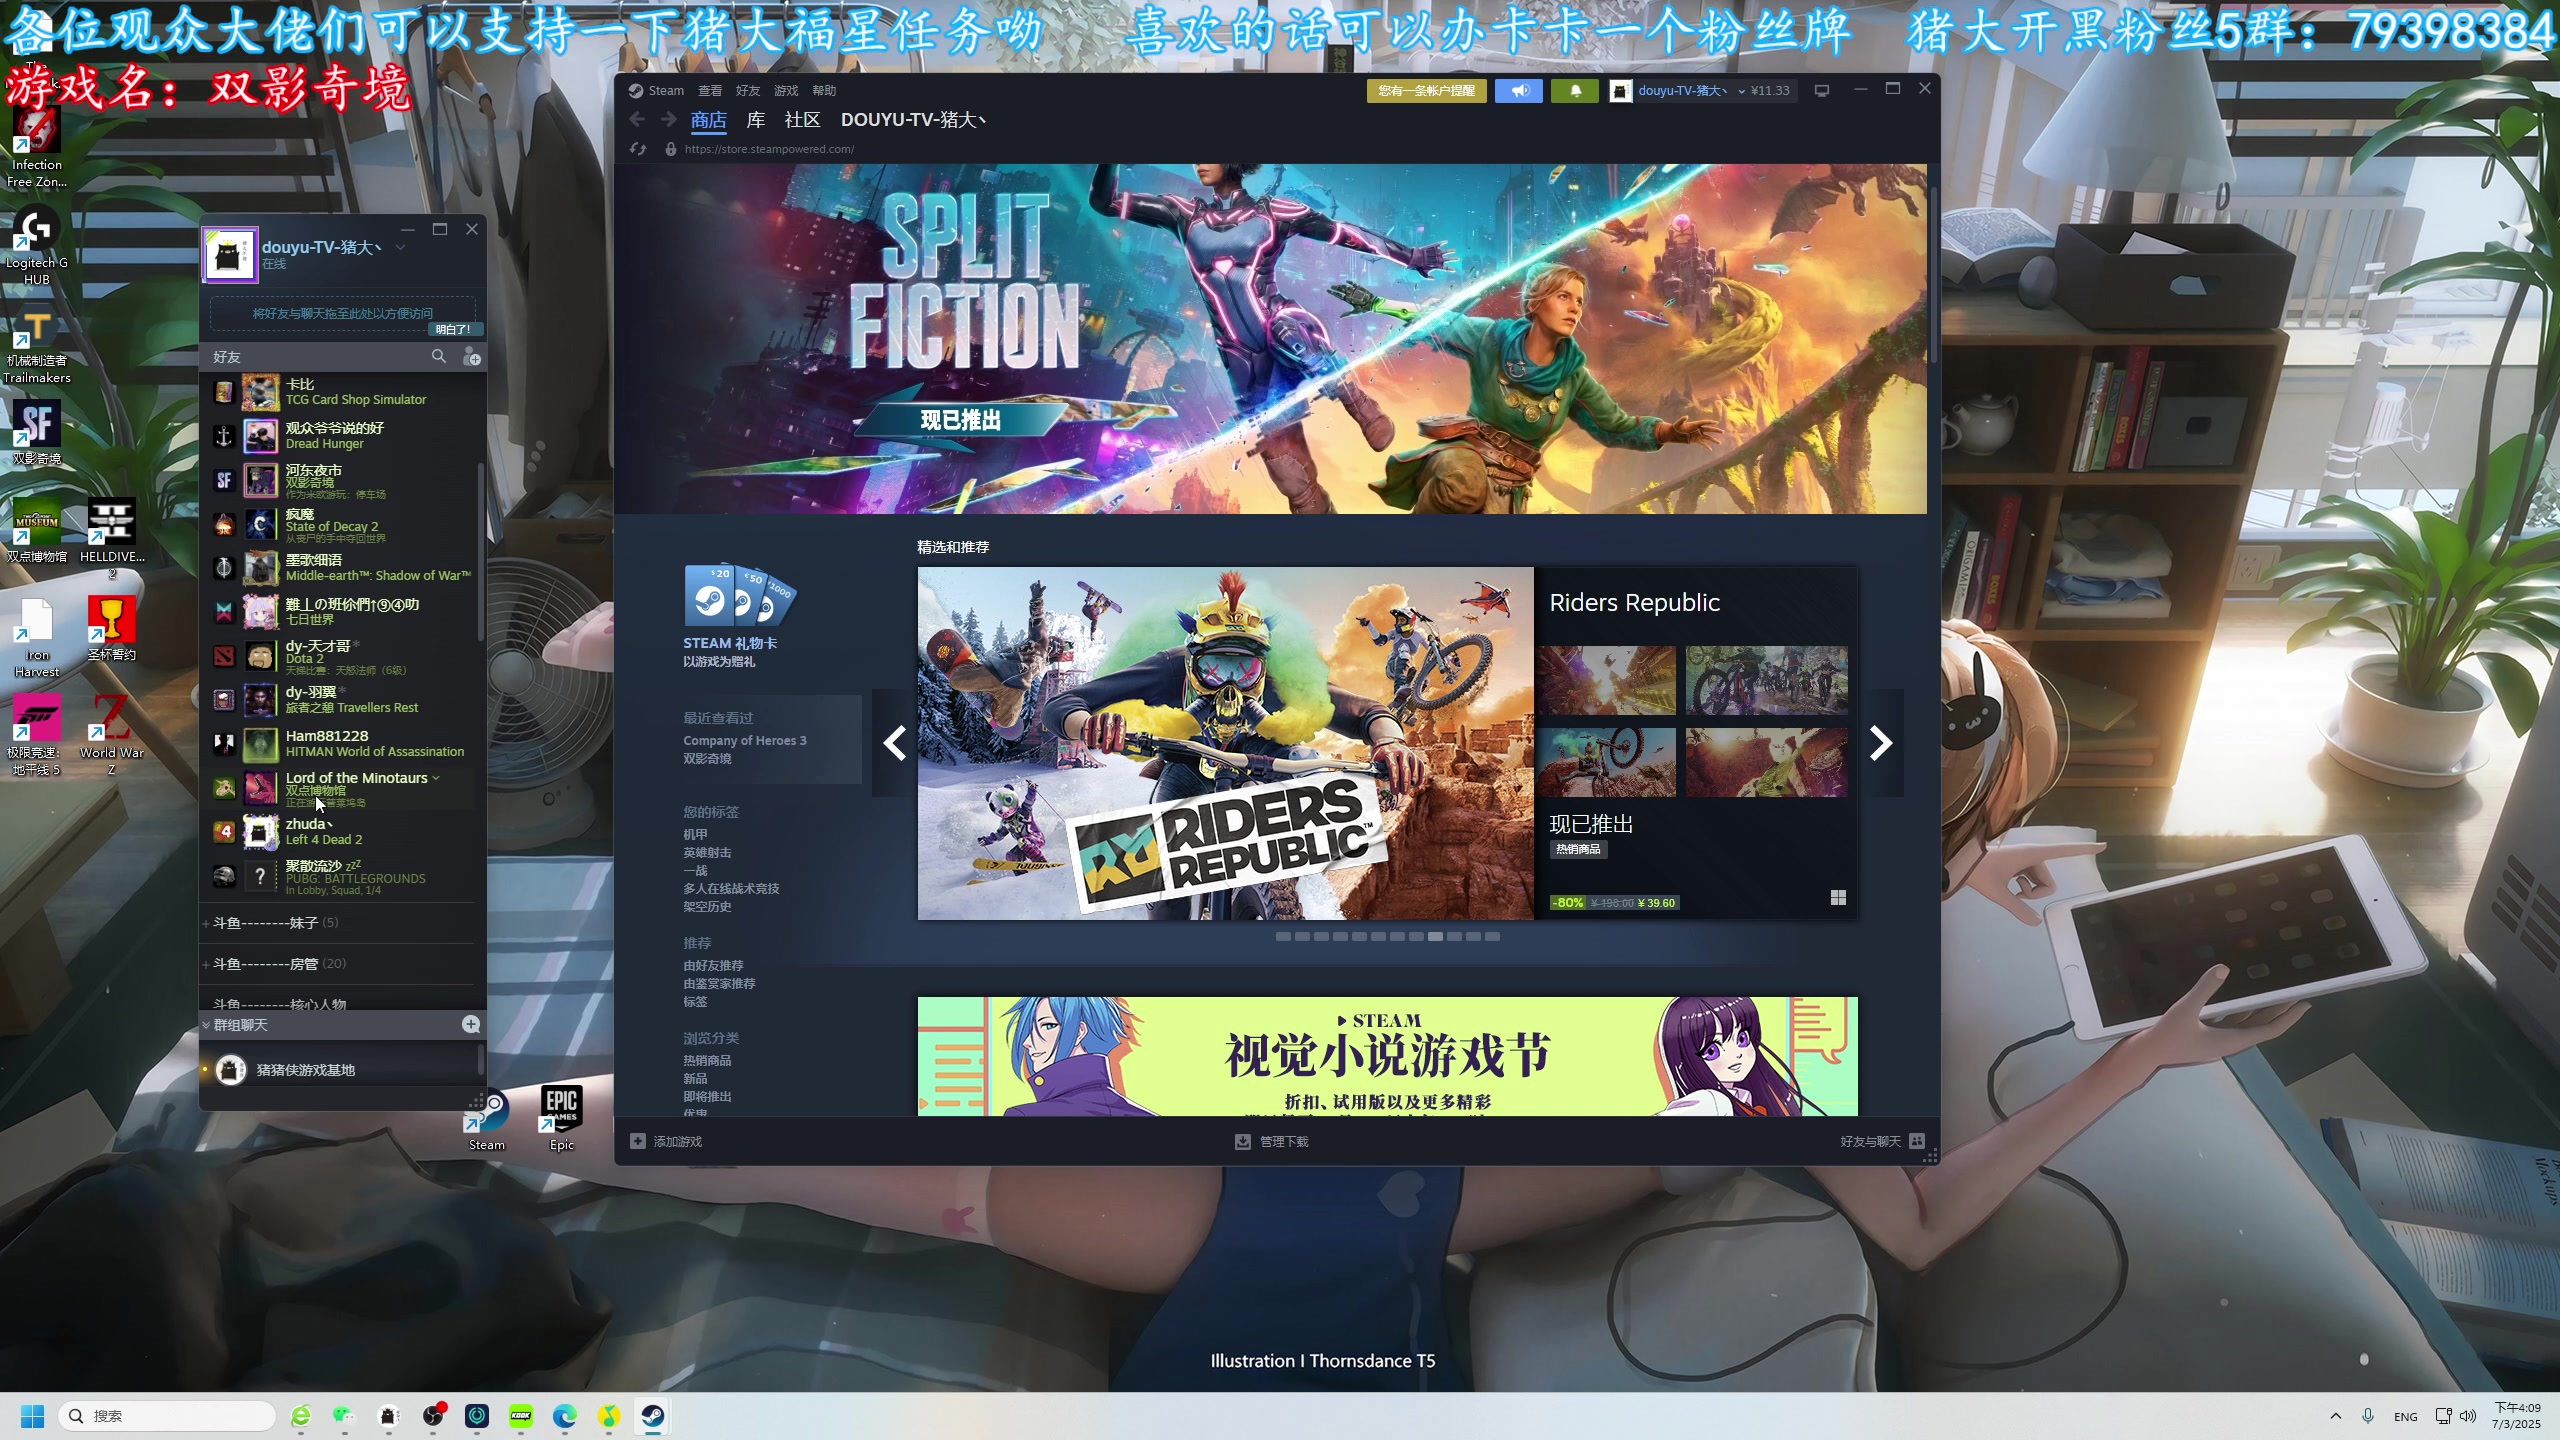Expand the 斗鱼--------妹子 friends group
The image size is (2560, 1440).
coord(275,922)
